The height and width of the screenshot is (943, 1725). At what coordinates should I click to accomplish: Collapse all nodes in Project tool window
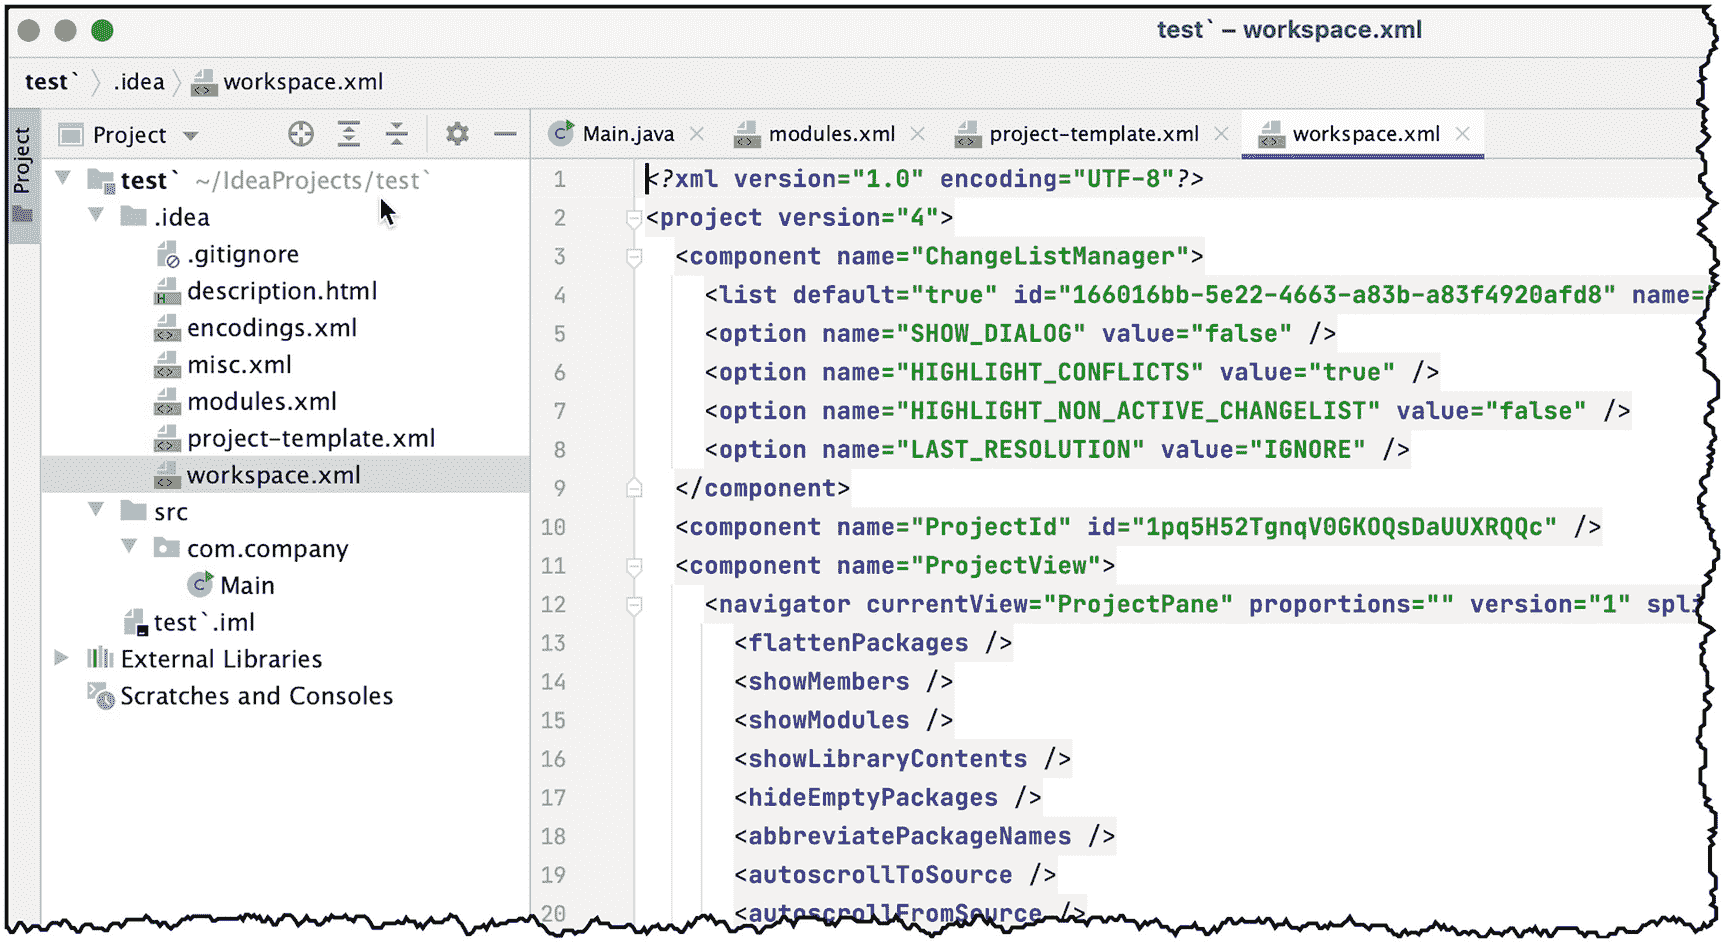397,134
